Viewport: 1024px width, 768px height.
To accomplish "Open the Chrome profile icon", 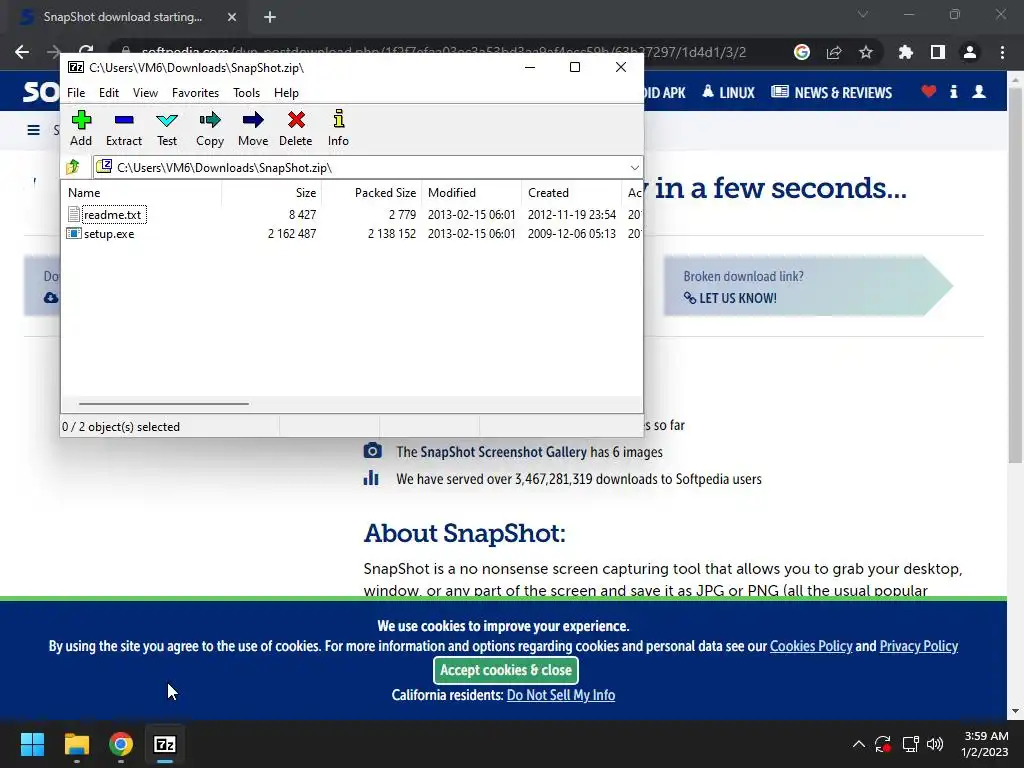I will tap(970, 52).
